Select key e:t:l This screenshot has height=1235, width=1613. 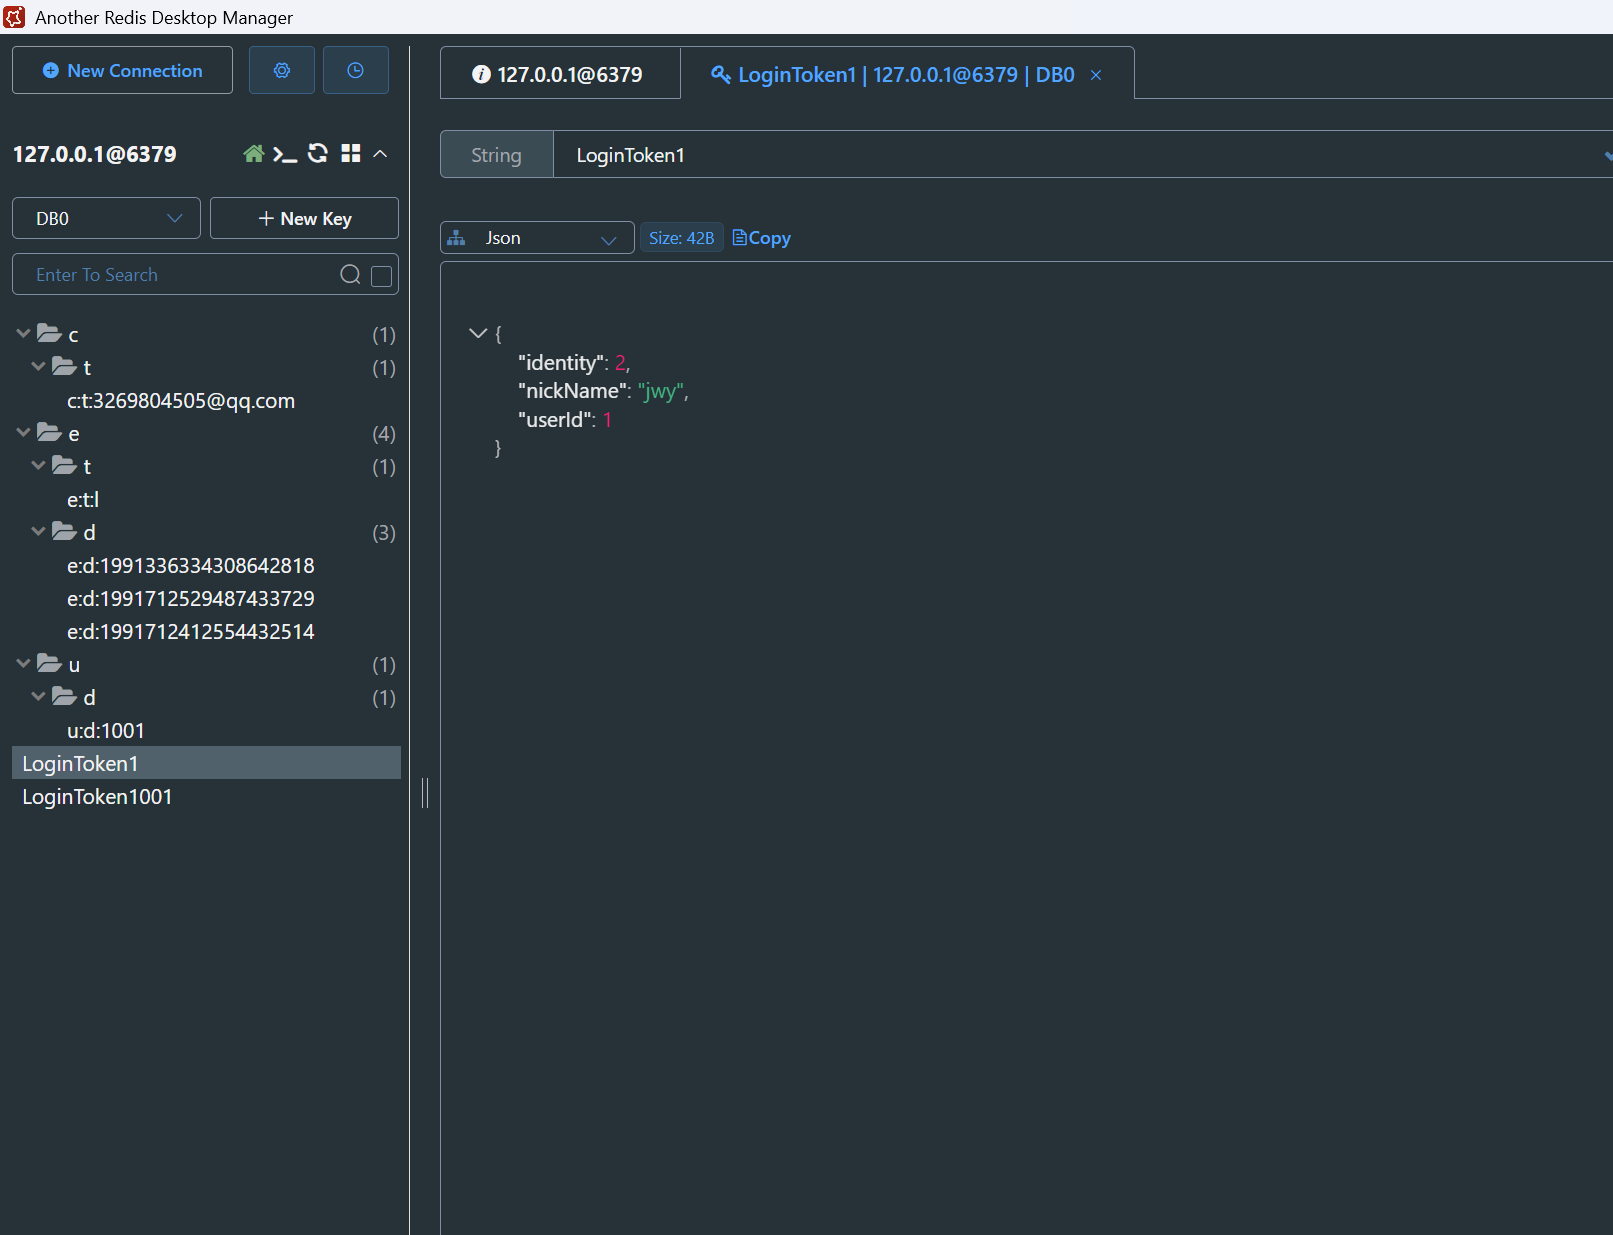83,500
